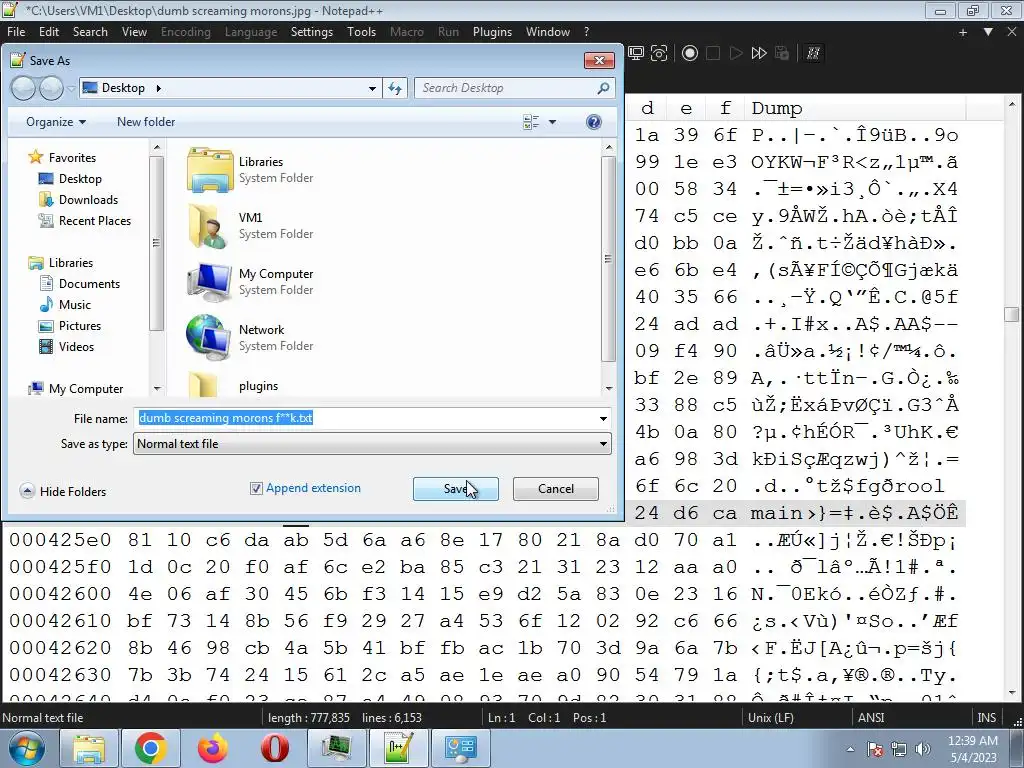Image resolution: width=1024 pixels, height=768 pixels.
Task: Toggle the Append extension checkbox
Action: click(256, 488)
